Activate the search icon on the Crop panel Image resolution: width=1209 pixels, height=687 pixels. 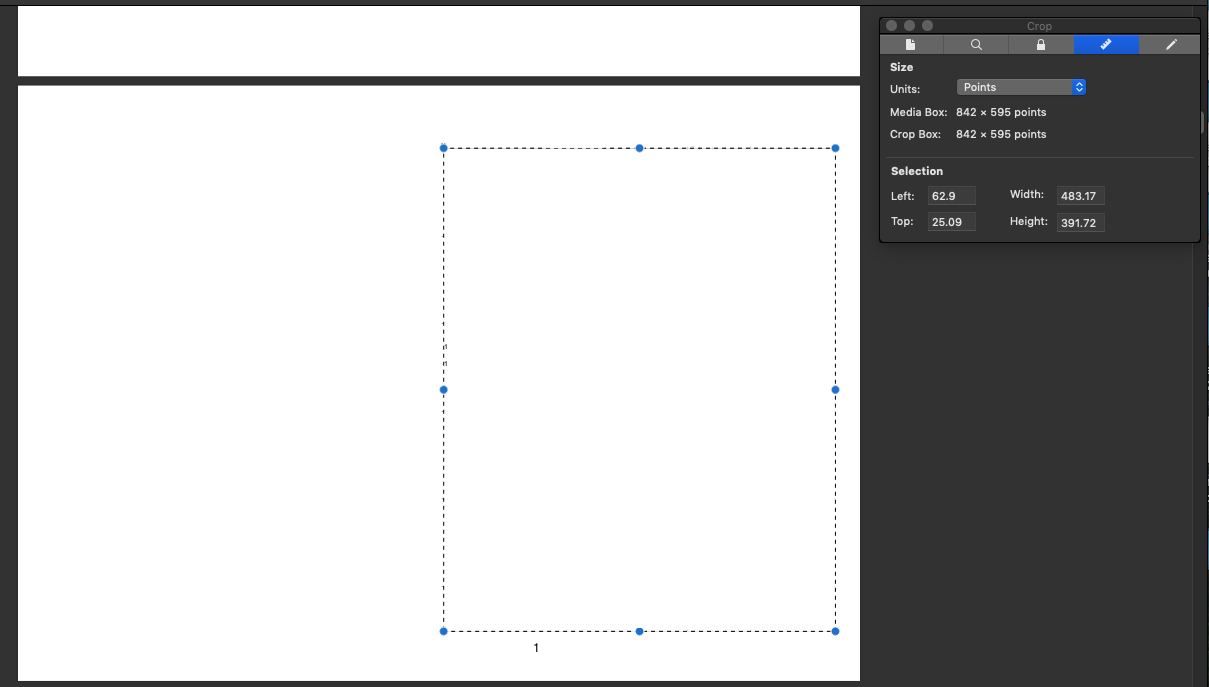[976, 44]
